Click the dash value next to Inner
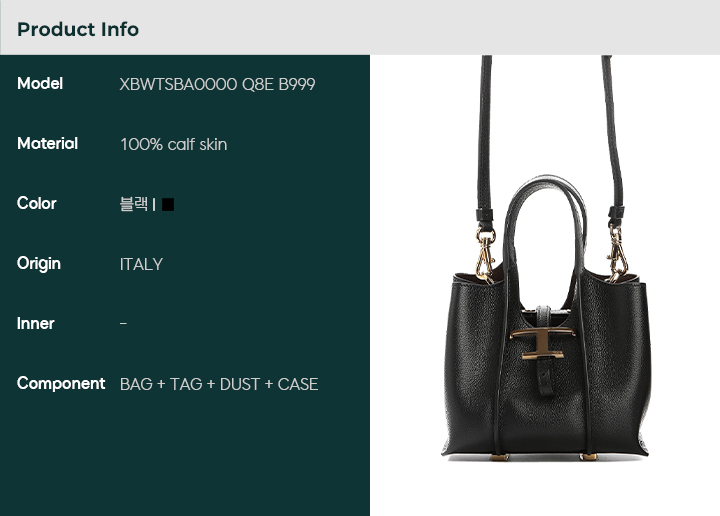This screenshot has height=516, width=720. [123, 324]
